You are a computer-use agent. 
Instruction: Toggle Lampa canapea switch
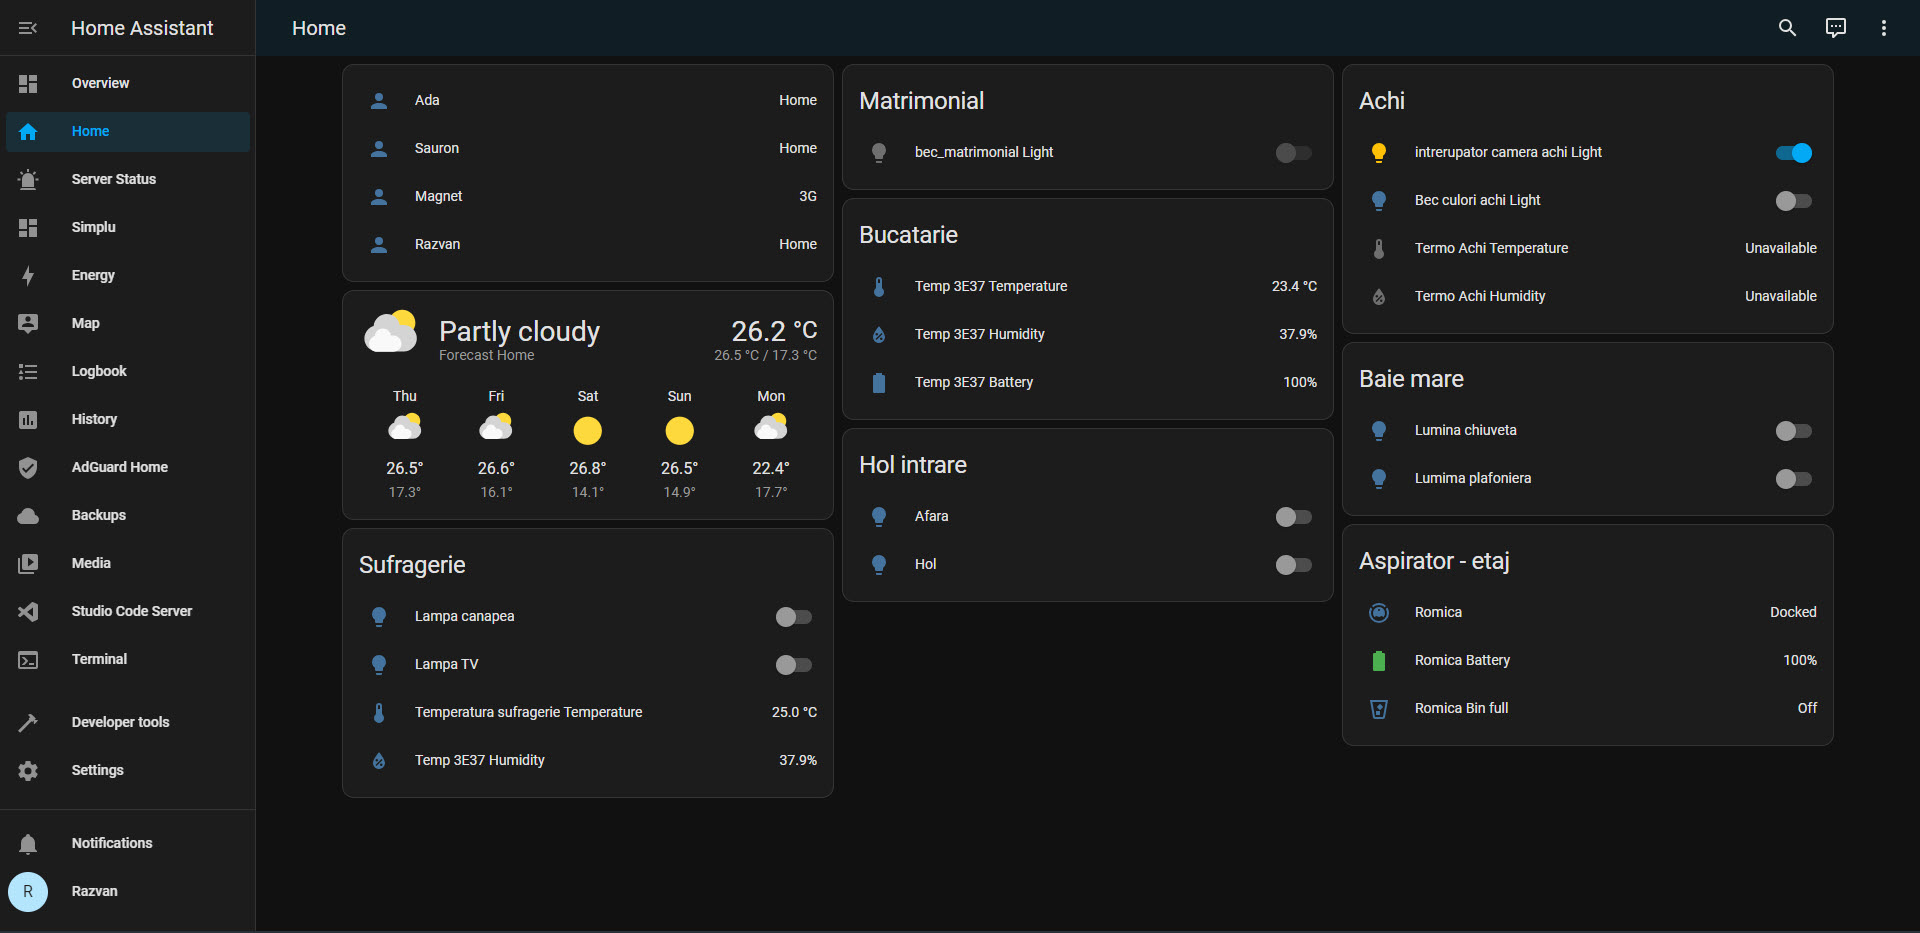[793, 617]
